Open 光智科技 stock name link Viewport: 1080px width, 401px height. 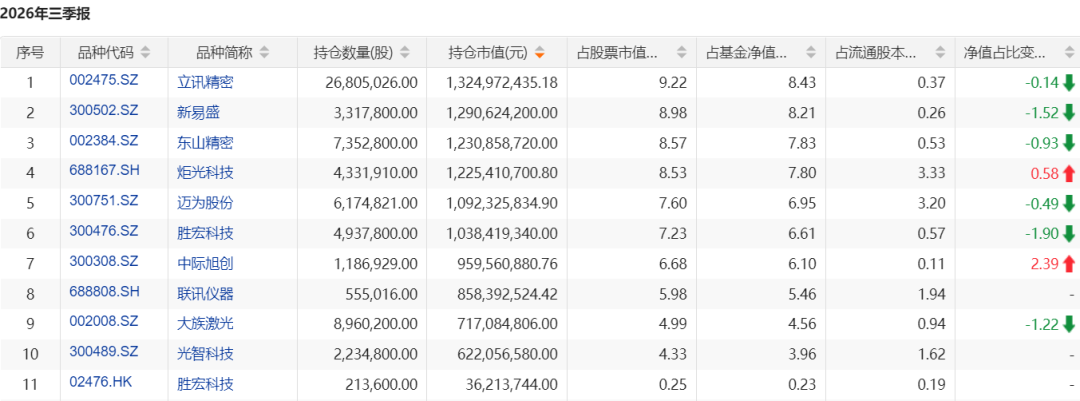pos(205,355)
